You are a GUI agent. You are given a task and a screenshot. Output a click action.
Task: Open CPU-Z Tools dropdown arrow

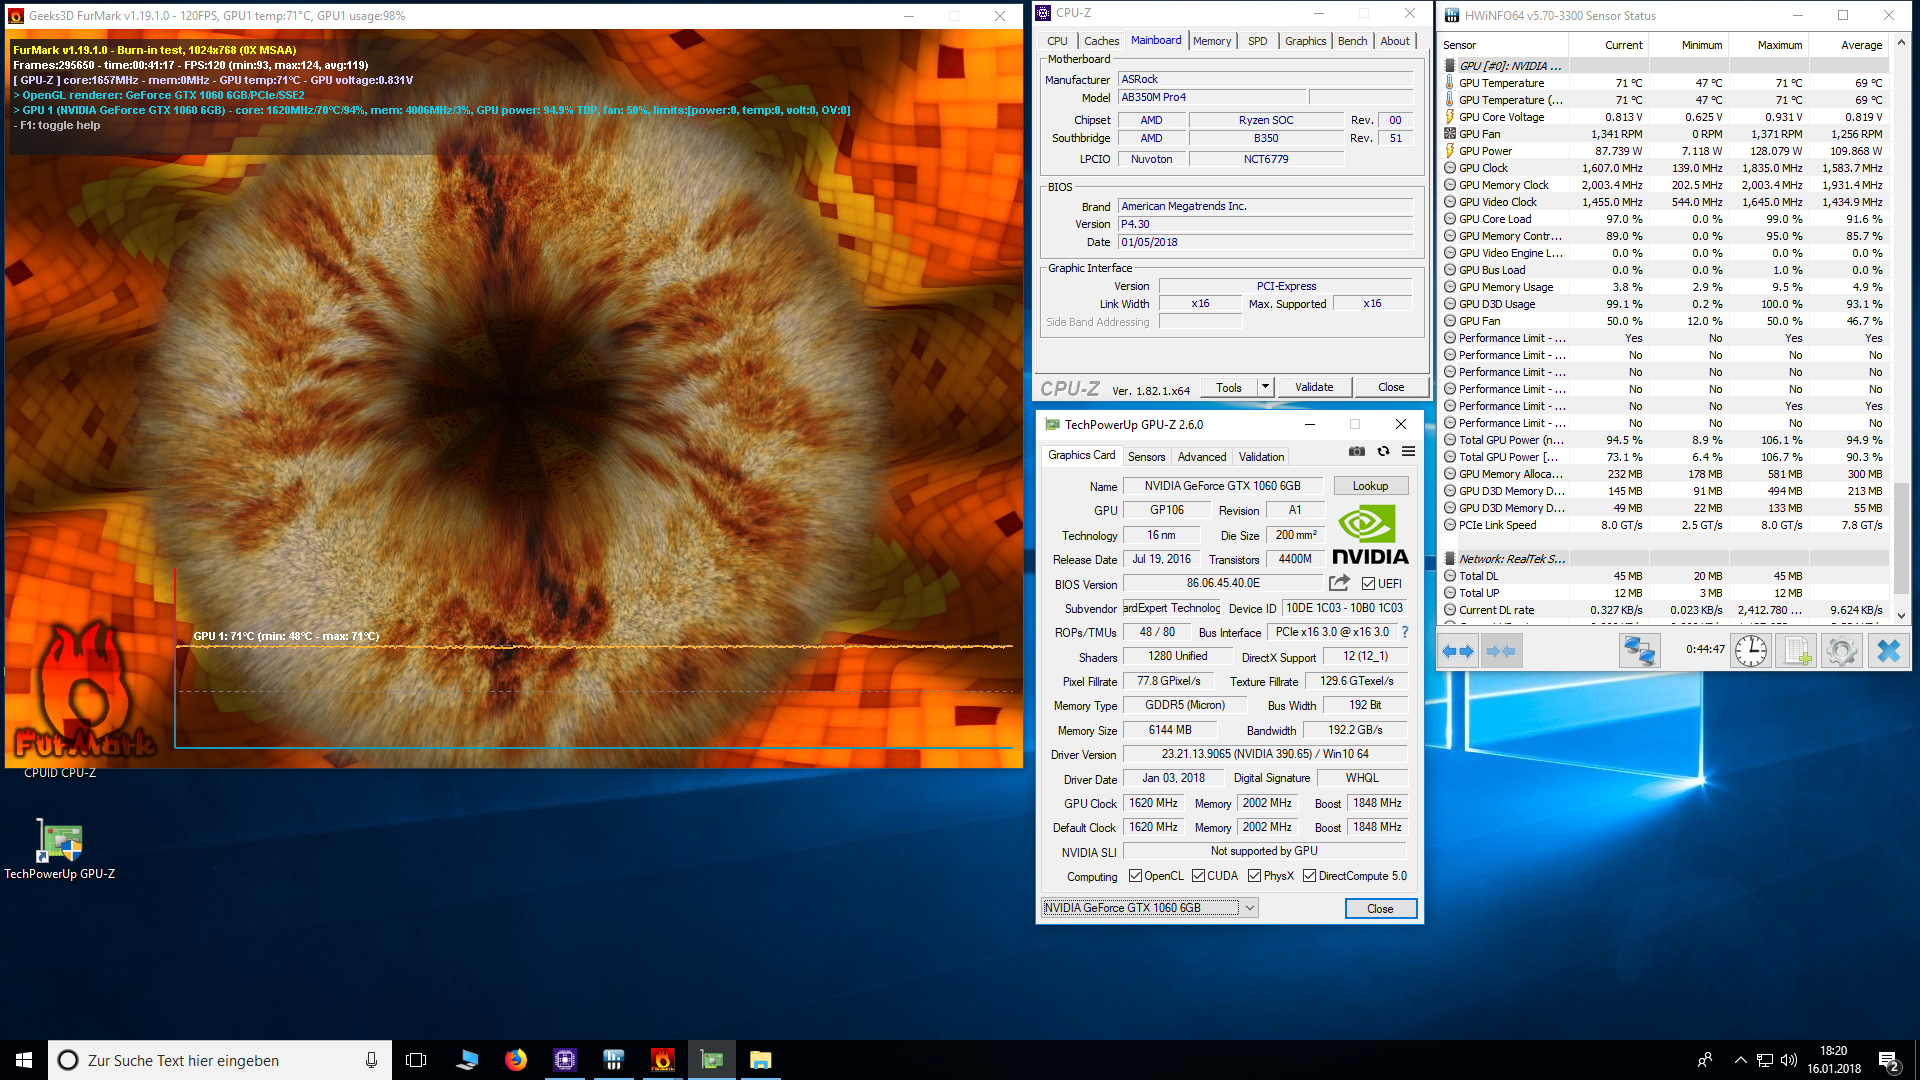click(1265, 387)
